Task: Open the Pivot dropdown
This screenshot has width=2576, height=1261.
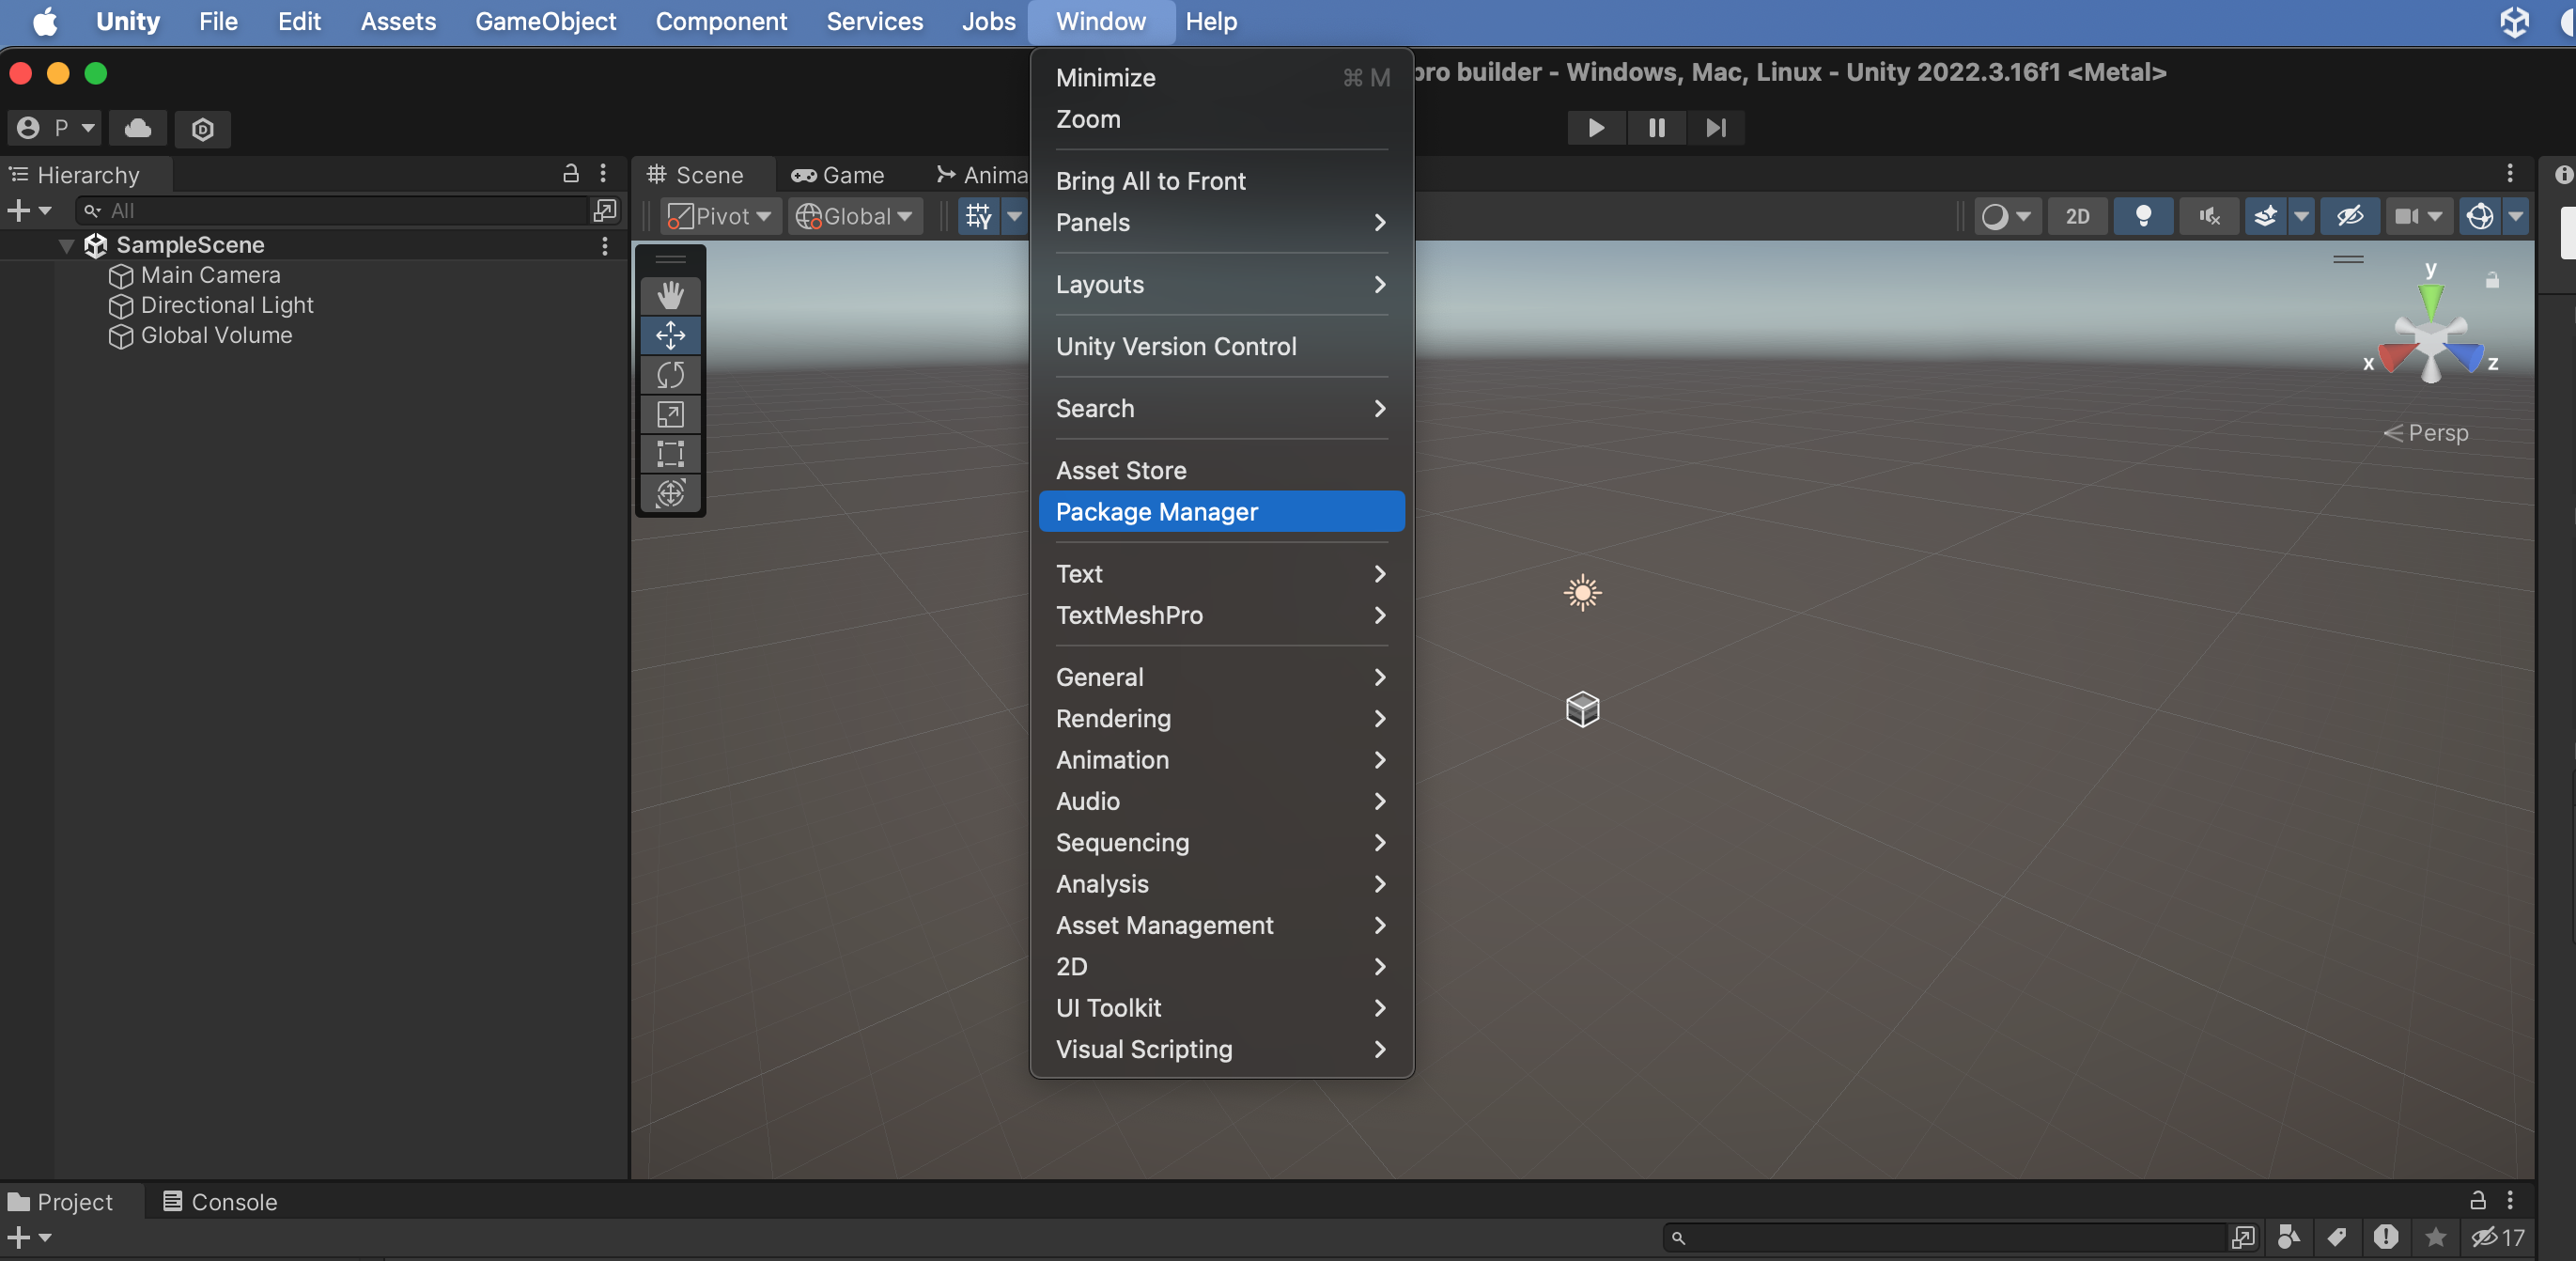Action: pos(719,216)
